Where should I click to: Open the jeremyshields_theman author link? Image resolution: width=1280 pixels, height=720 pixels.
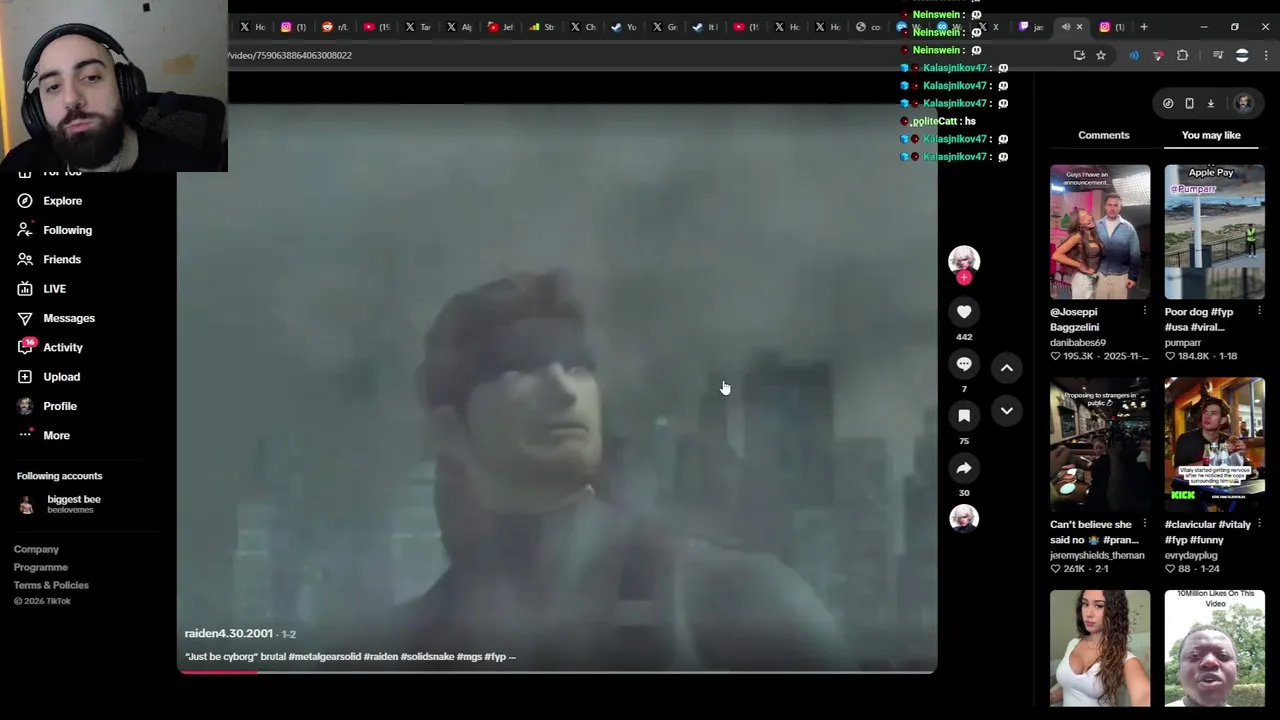[1097, 555]
